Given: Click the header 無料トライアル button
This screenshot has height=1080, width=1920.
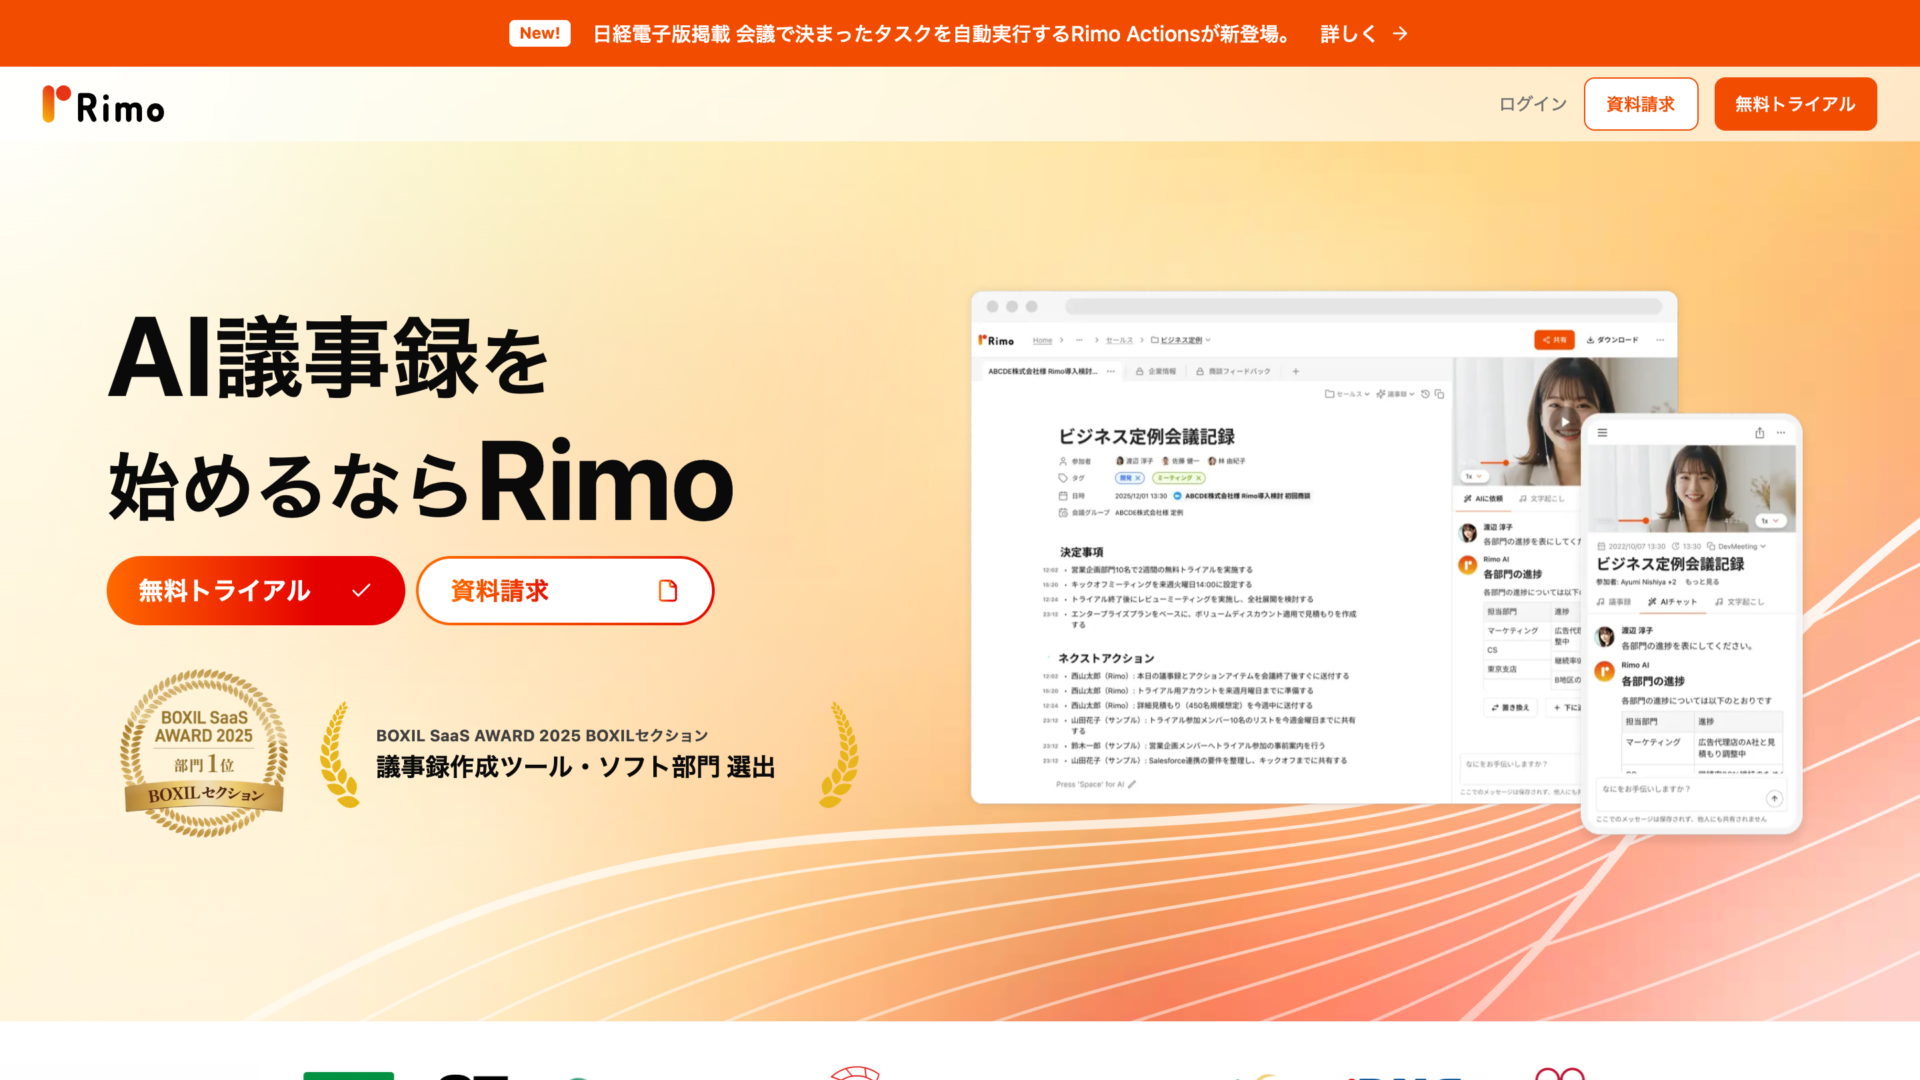Looking at the screenshot, I should click(x=1795, y=104).
